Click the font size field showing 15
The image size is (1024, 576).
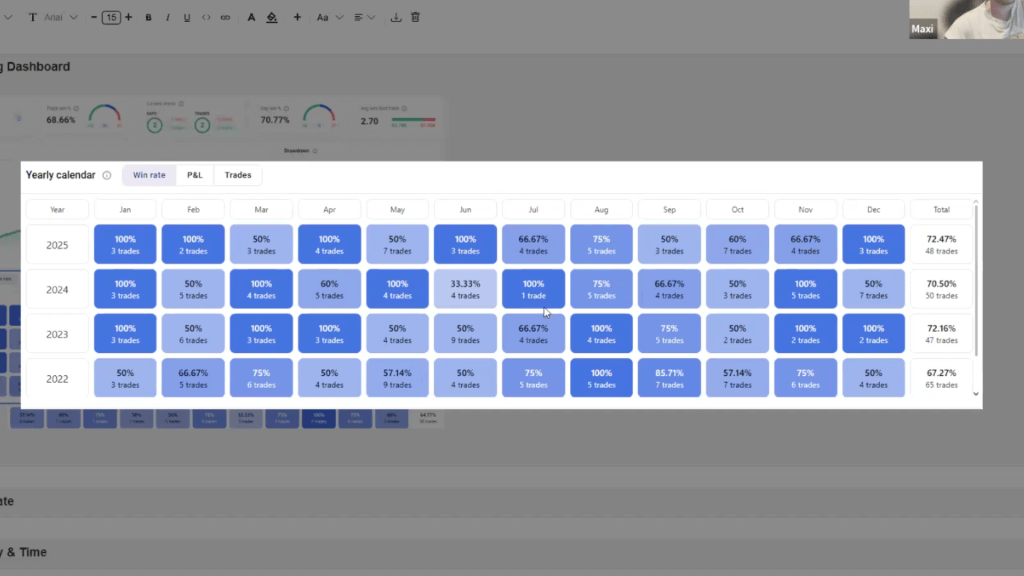[x=111, y=17]
